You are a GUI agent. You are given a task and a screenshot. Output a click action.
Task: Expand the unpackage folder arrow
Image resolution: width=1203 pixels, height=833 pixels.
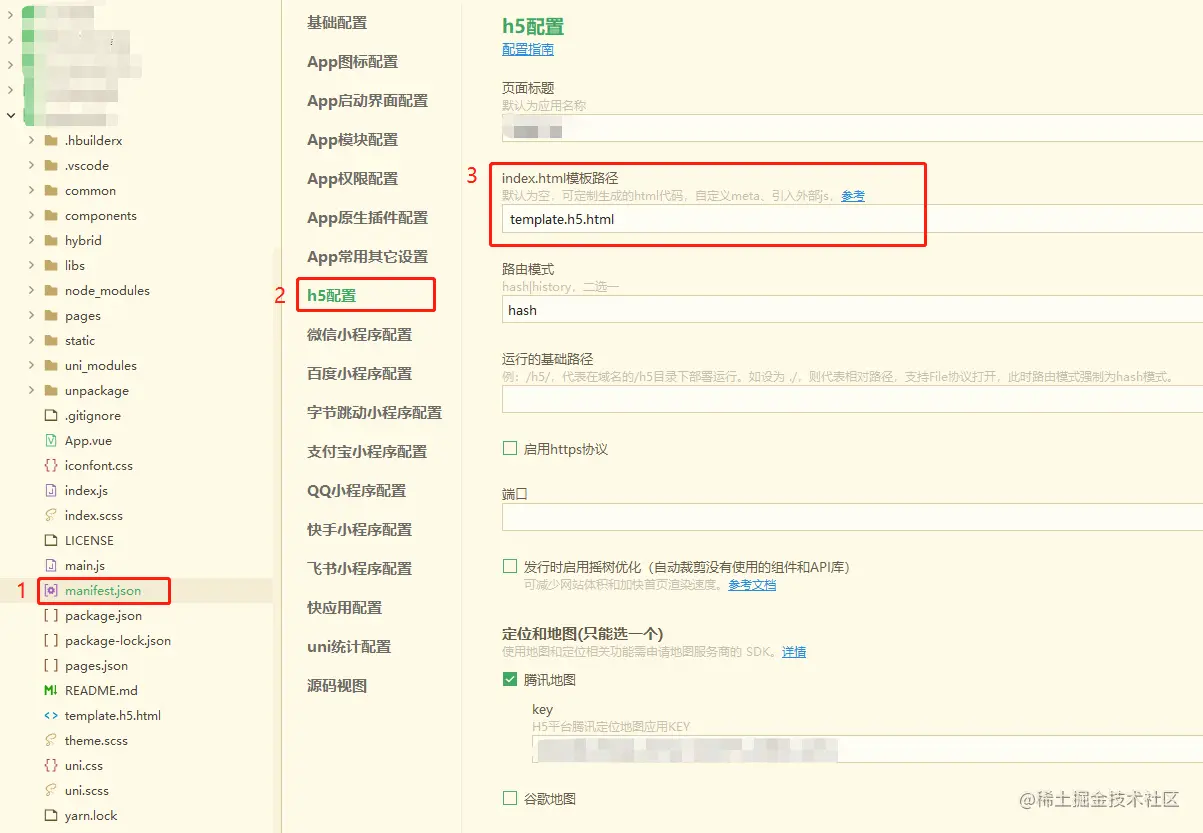pyautogui.click(x=31, y=391)
